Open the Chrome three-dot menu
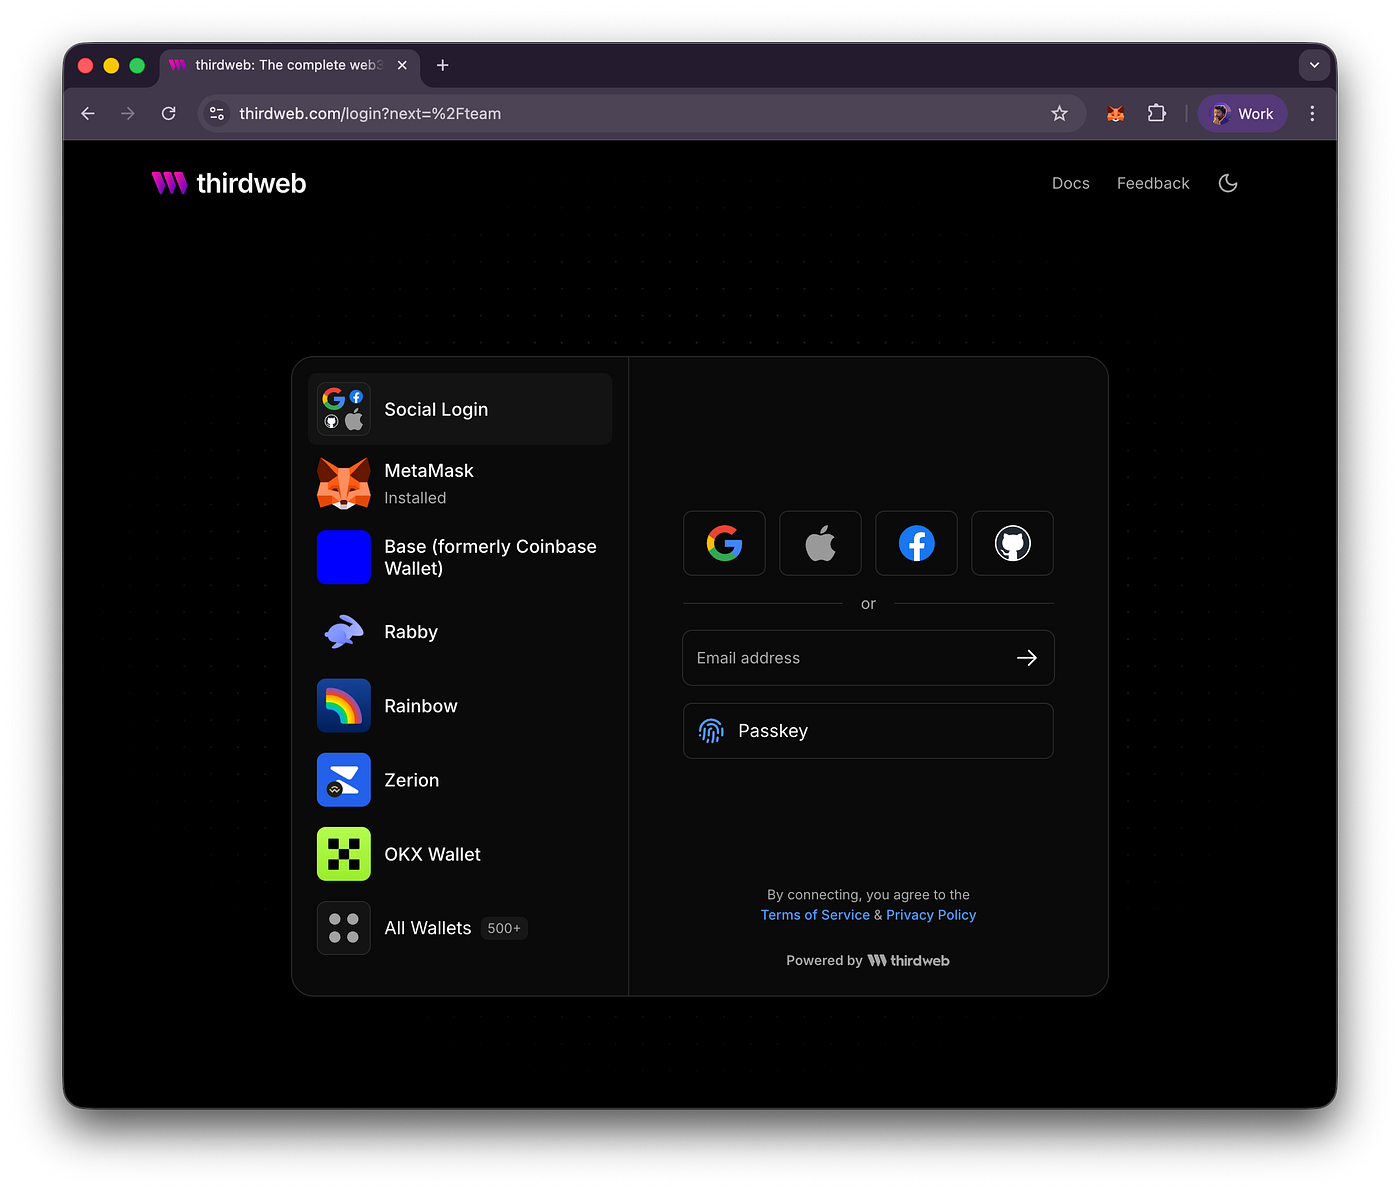 pos(1312,114)
